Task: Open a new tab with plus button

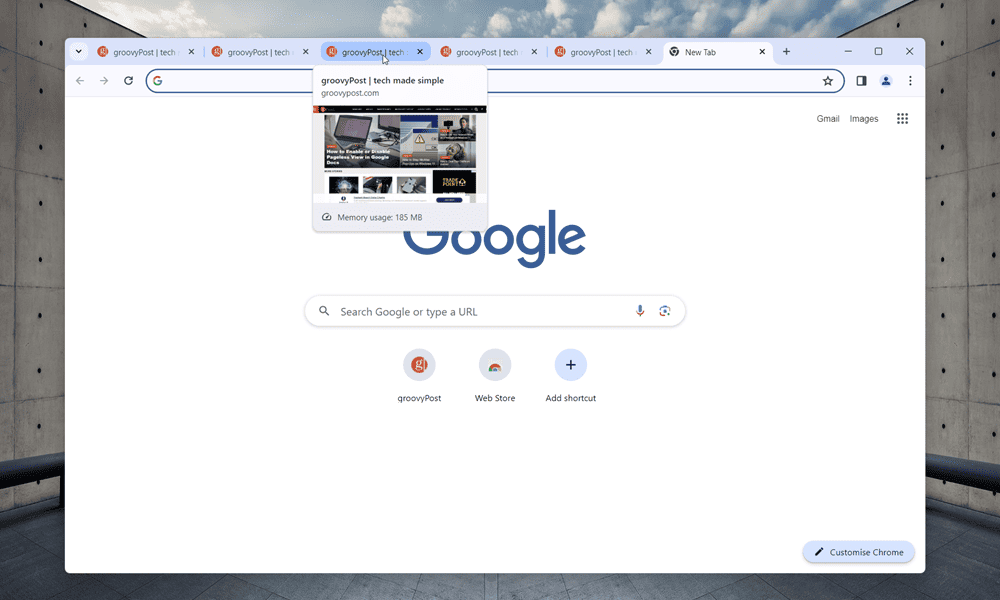Action: click(786, 52)
